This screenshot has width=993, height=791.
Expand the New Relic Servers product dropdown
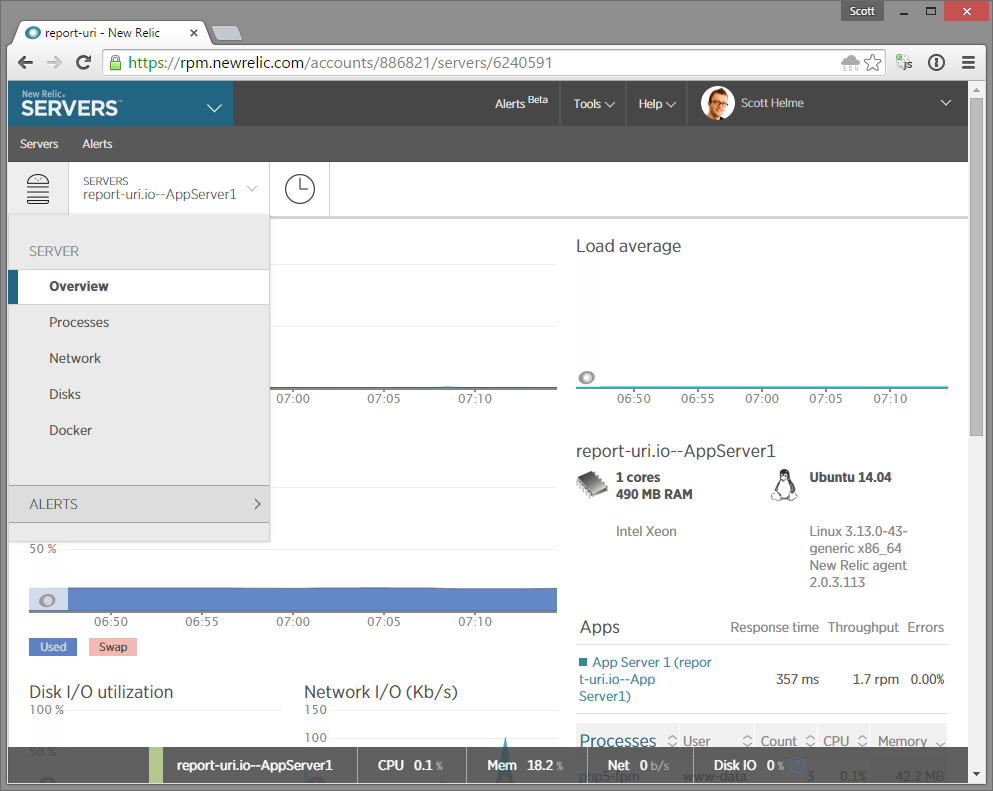click(214, 107)
